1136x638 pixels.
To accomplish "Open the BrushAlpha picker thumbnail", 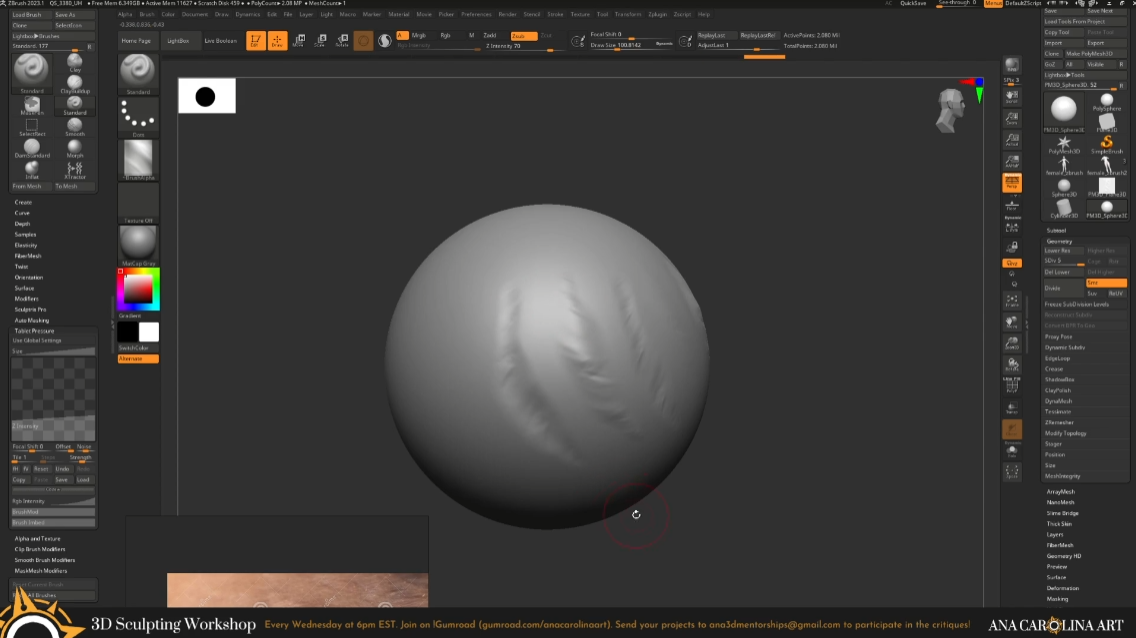I will coord(138,160).
